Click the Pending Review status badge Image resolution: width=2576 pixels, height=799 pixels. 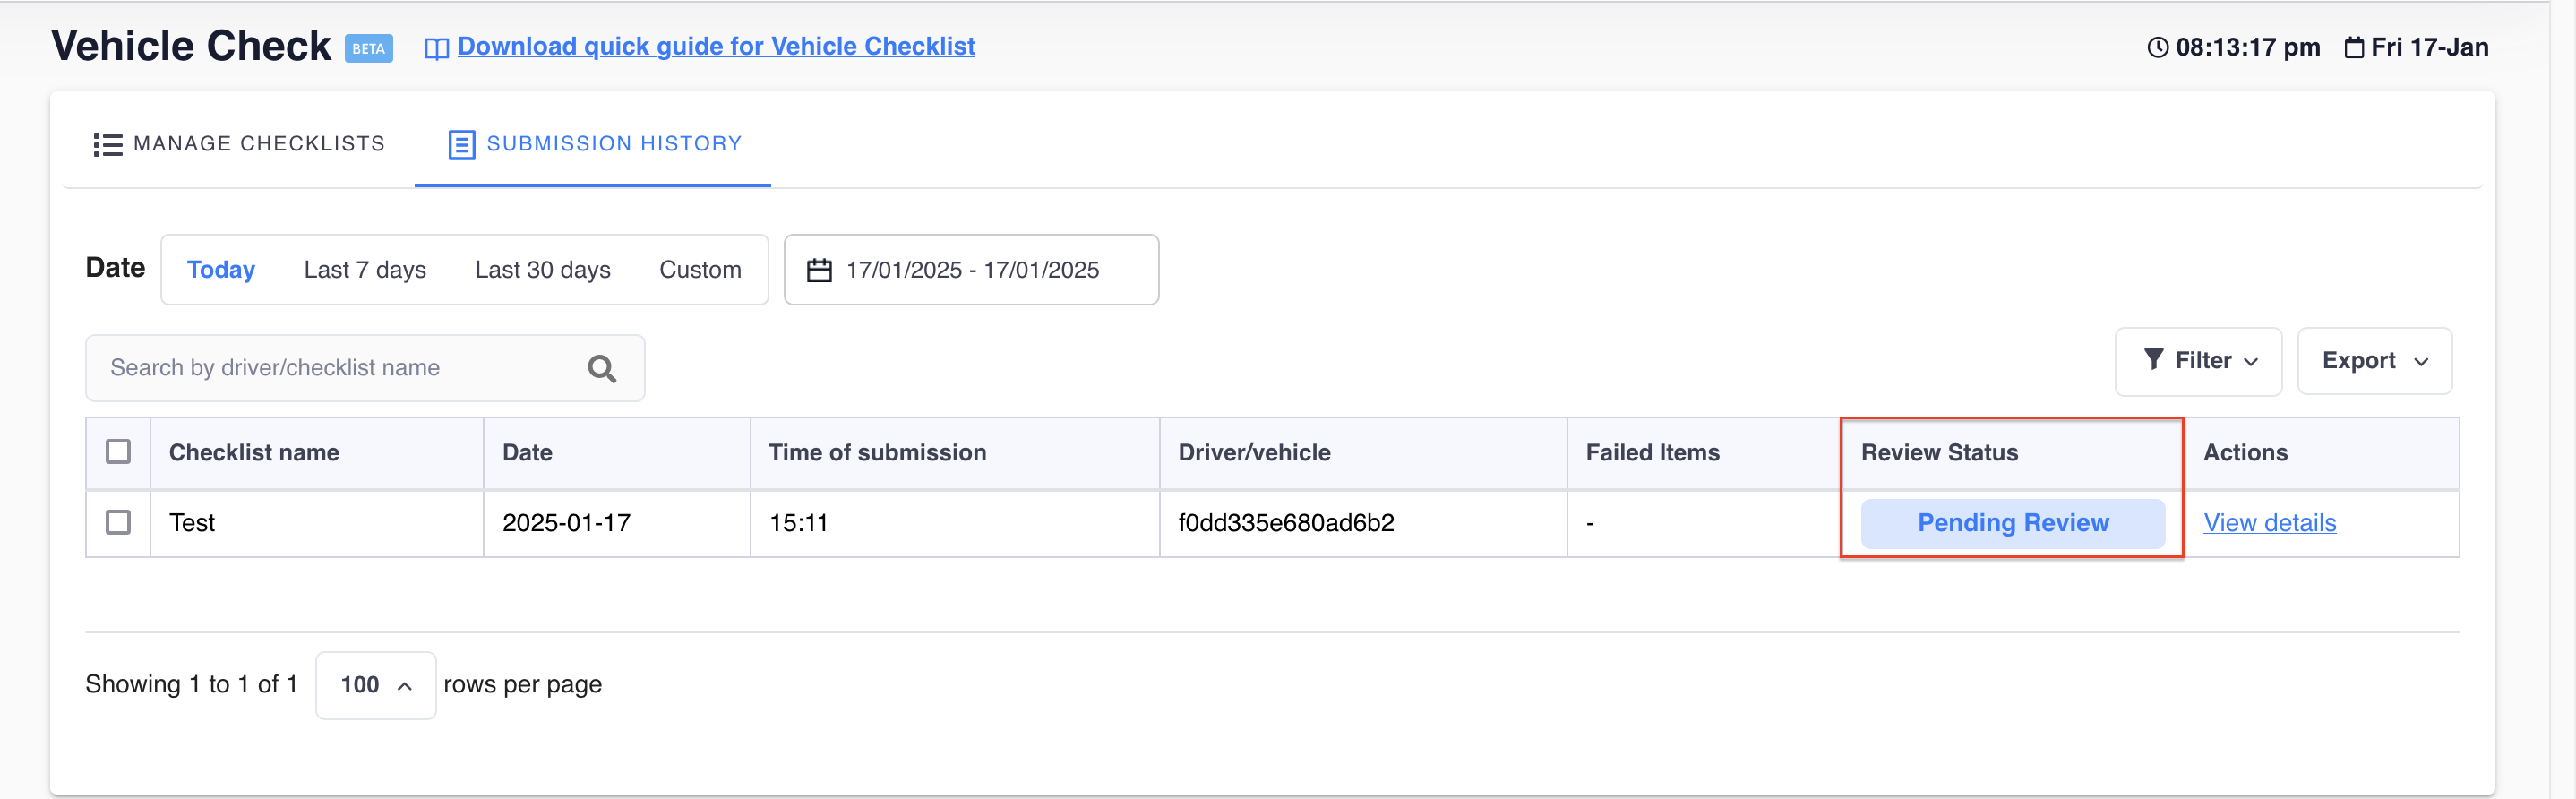[x=2012, y=522]
